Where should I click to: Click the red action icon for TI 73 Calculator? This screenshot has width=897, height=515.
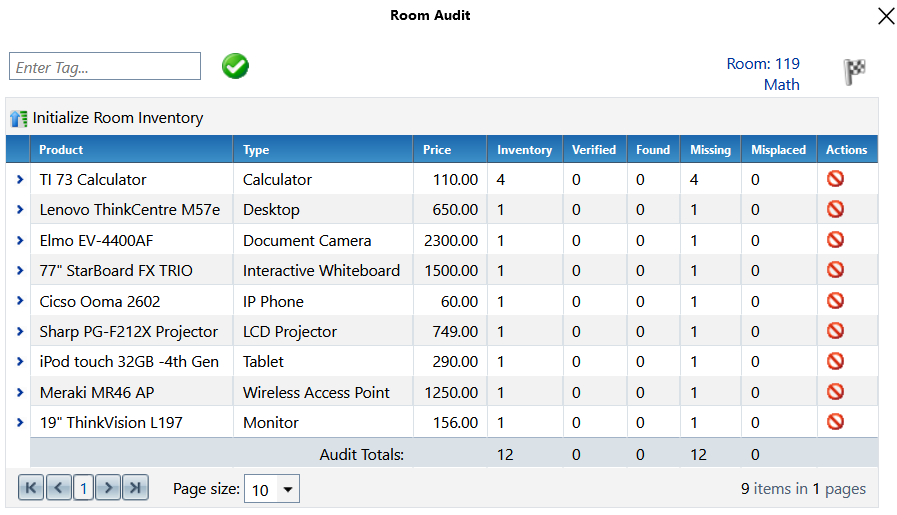(x=835, y=179)
